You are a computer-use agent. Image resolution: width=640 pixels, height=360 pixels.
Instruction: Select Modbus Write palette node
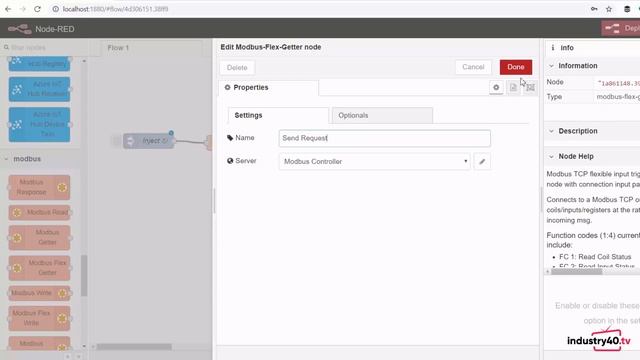39,293
